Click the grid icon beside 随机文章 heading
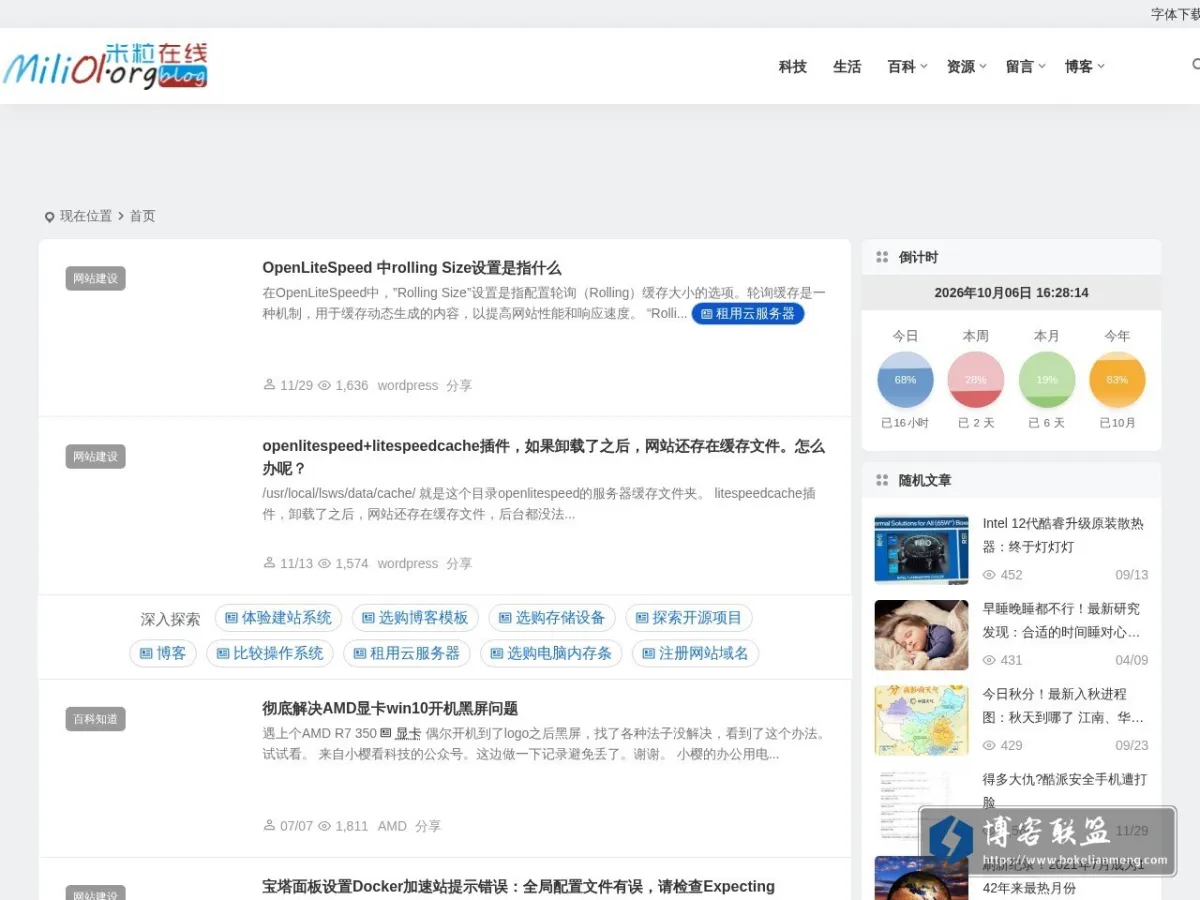Viewport: 1200px width, 900px height. 882,480
